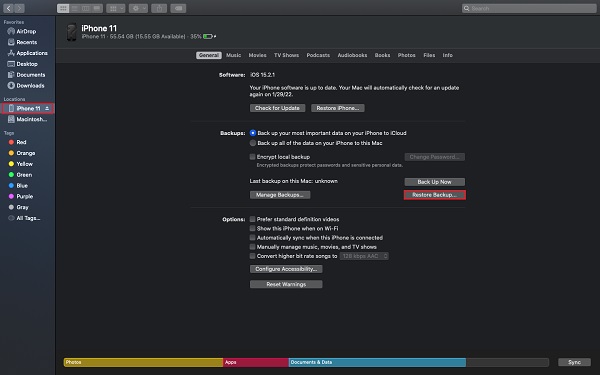Switch to the TV Shows tab
Screen dimensions: 600x375
tap(286, 55)
